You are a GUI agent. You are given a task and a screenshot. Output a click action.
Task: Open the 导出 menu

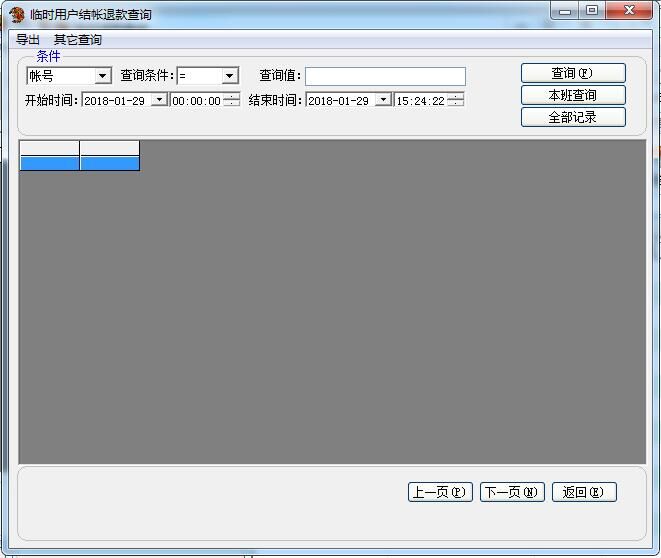tap(28, 40)
